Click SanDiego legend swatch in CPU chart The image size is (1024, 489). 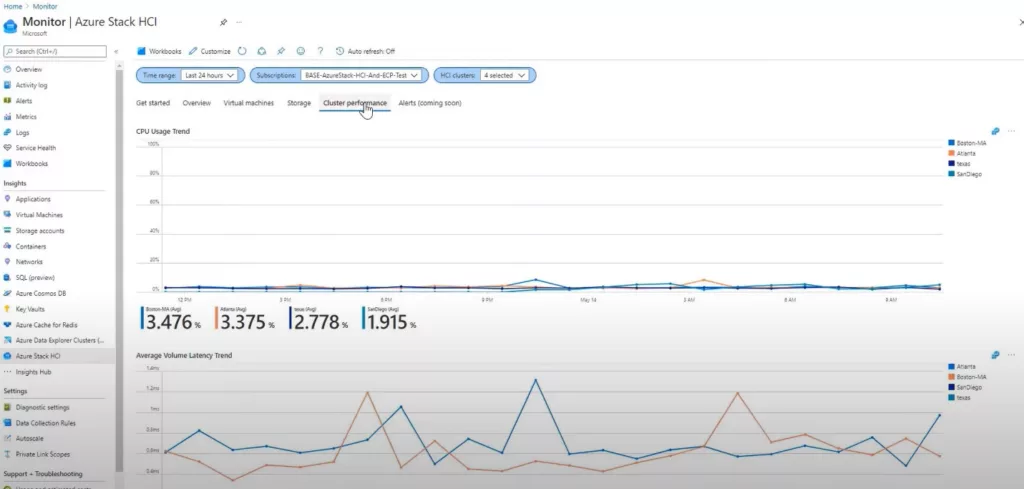click(952, 174)
